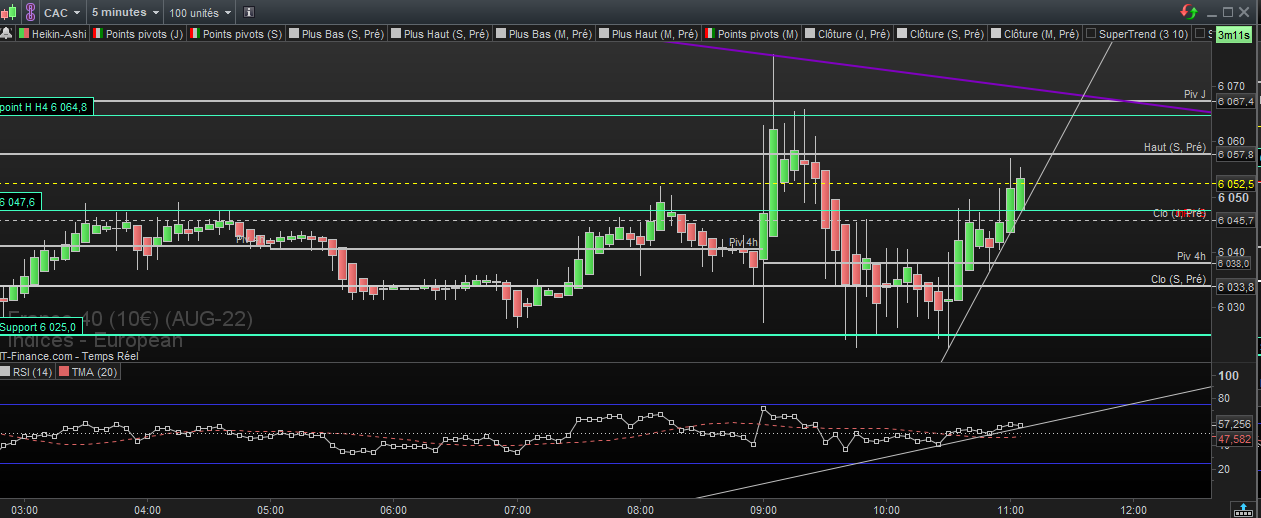This screenshot has width=1261, height=518.
Task: Click the 6 033,8 price axis tag
Action: tap(1234, 286)
